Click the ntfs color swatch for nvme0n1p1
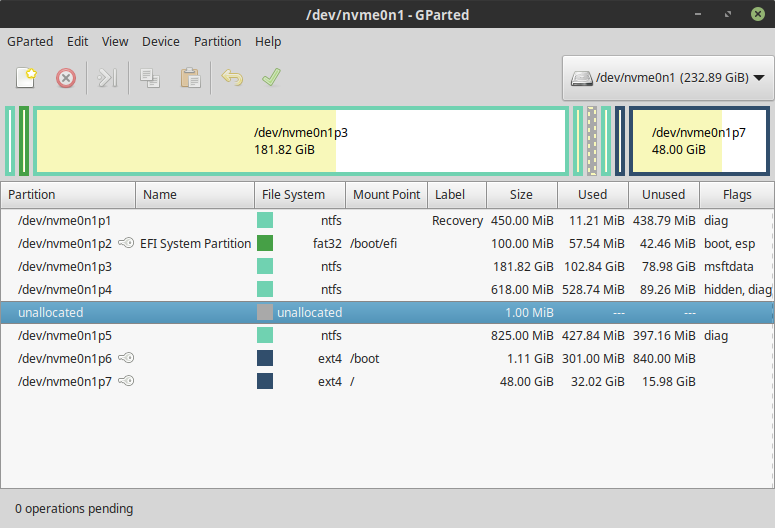This screenshot has height=528, width=775. [x=265, y=220]
